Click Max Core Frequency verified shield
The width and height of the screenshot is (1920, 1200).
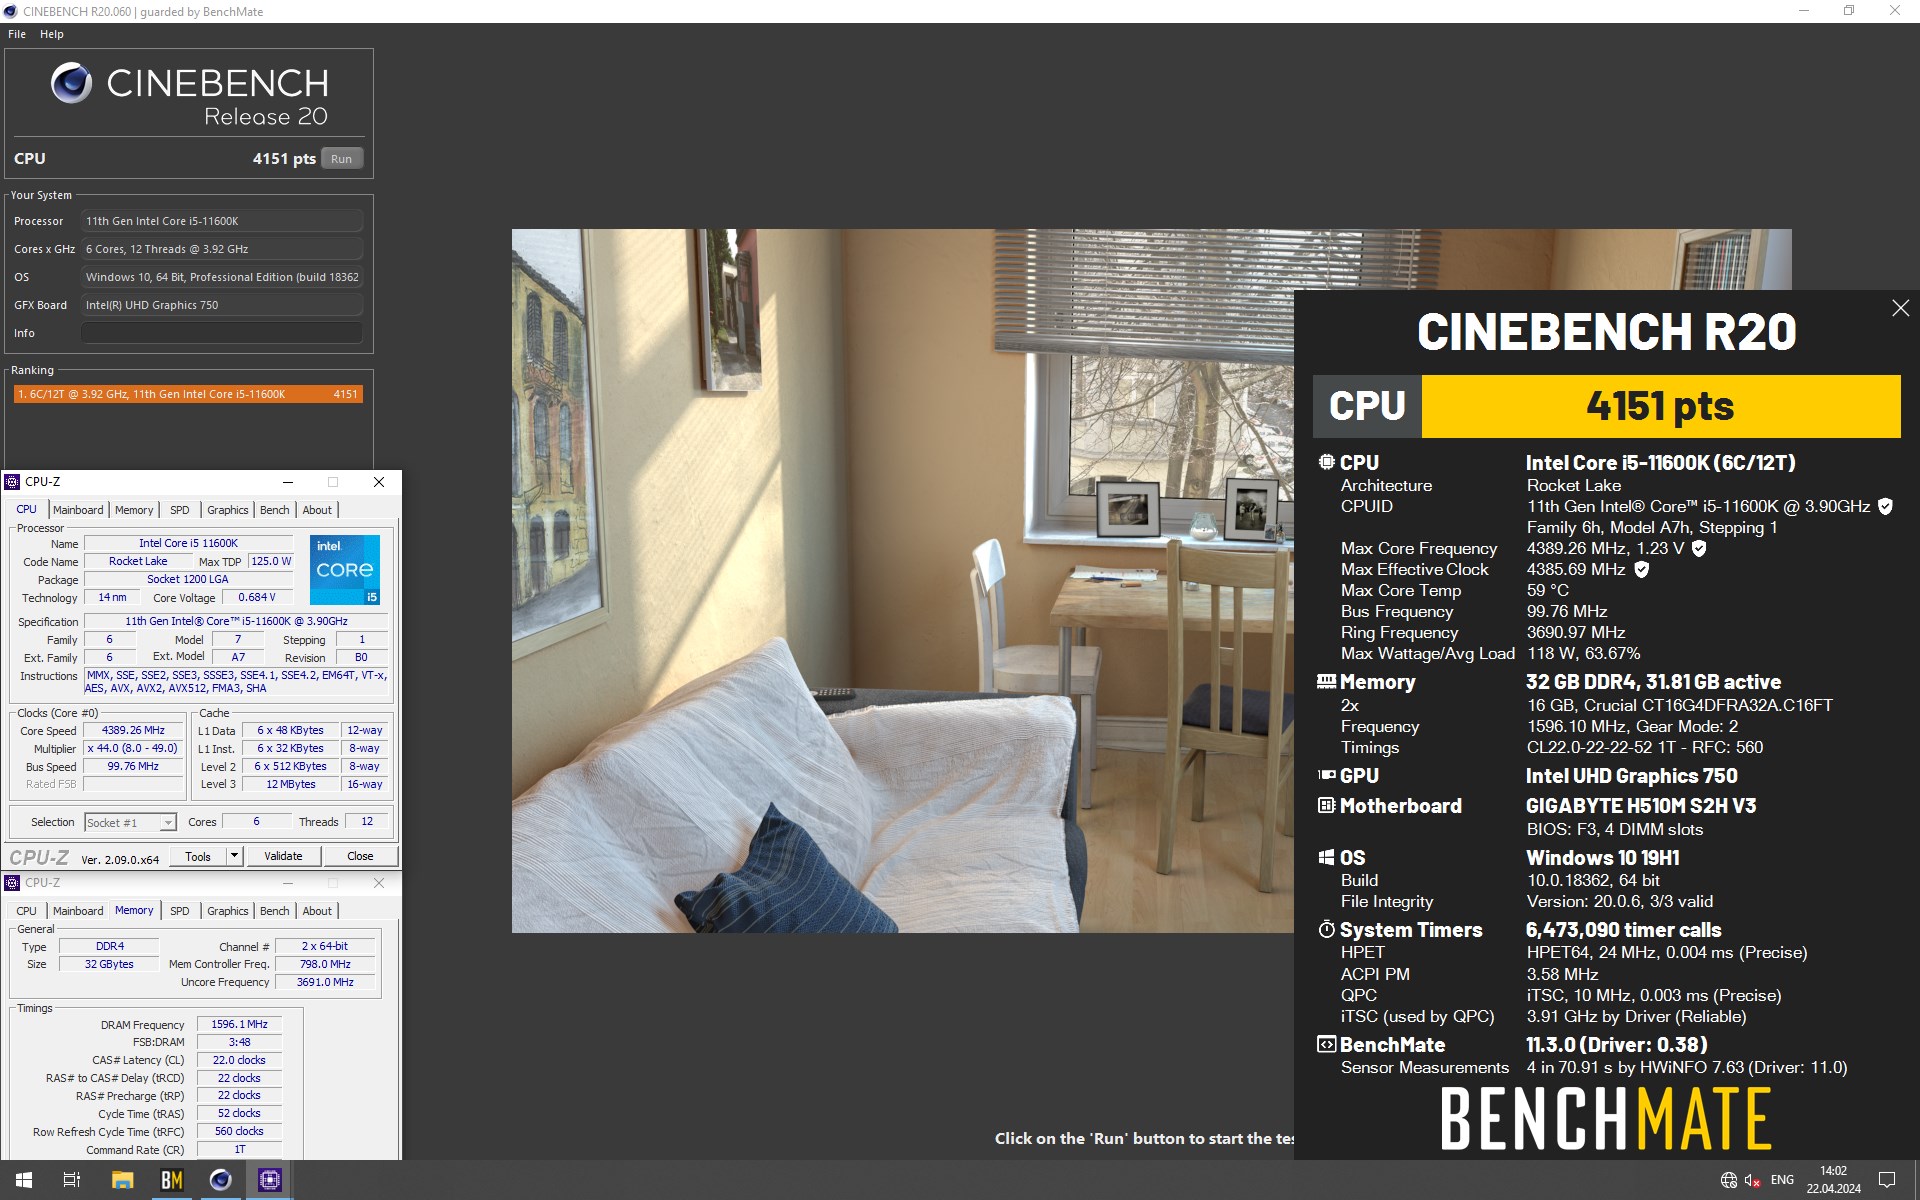1699,548
